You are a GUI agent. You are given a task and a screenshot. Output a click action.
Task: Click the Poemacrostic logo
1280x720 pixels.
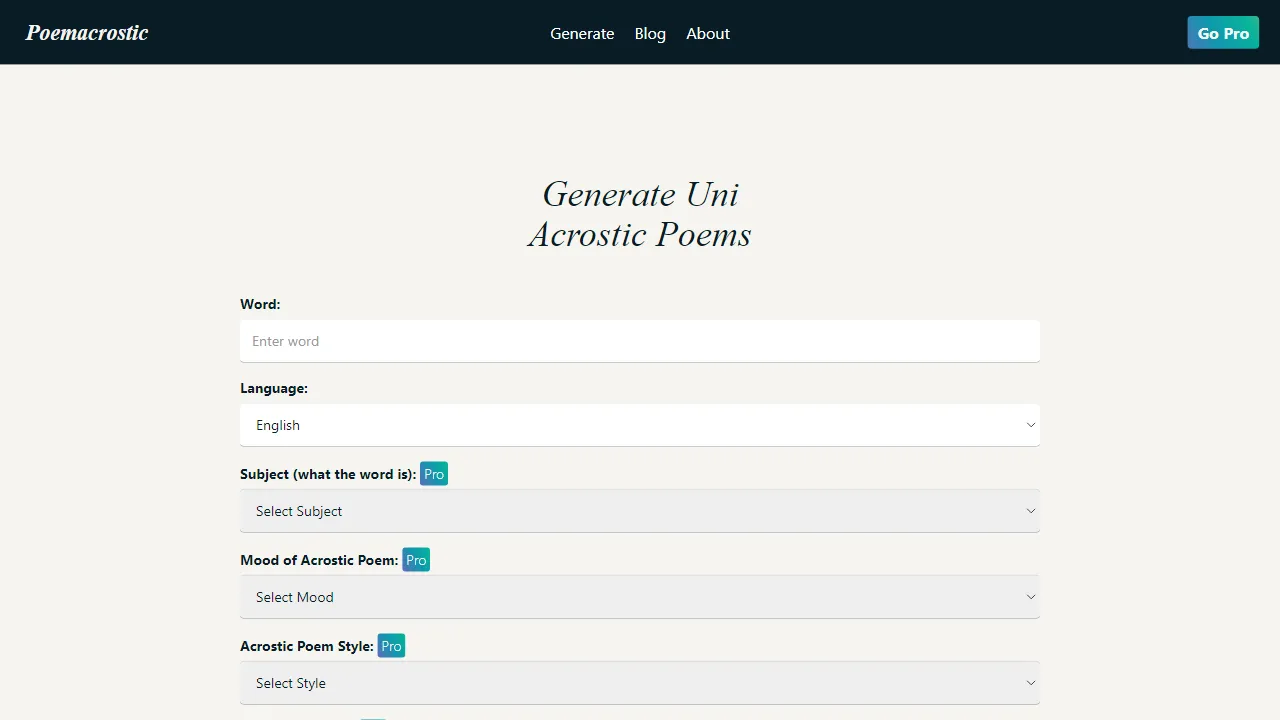click(x=87, y=33)
